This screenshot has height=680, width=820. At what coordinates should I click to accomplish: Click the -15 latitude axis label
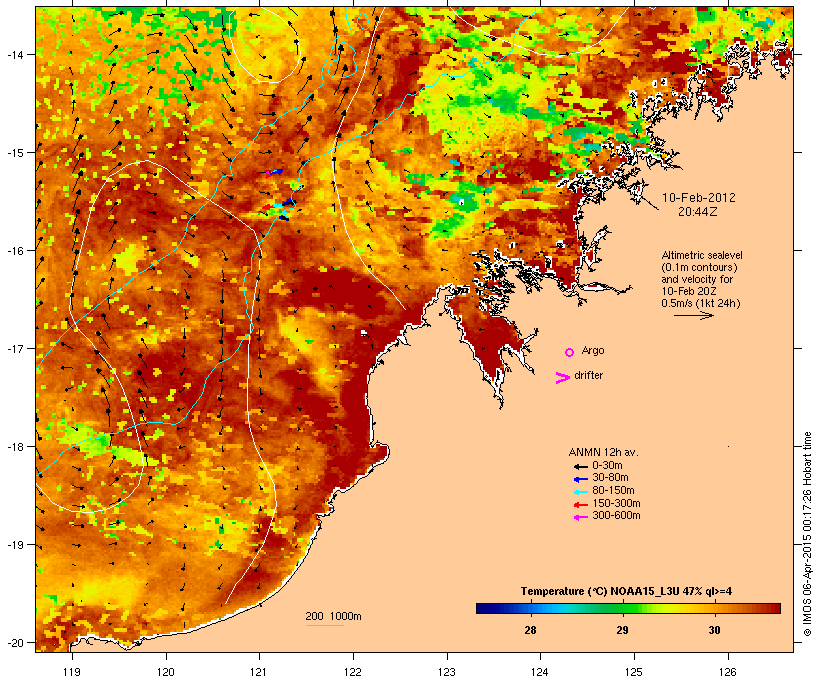[x=14, y=153]
